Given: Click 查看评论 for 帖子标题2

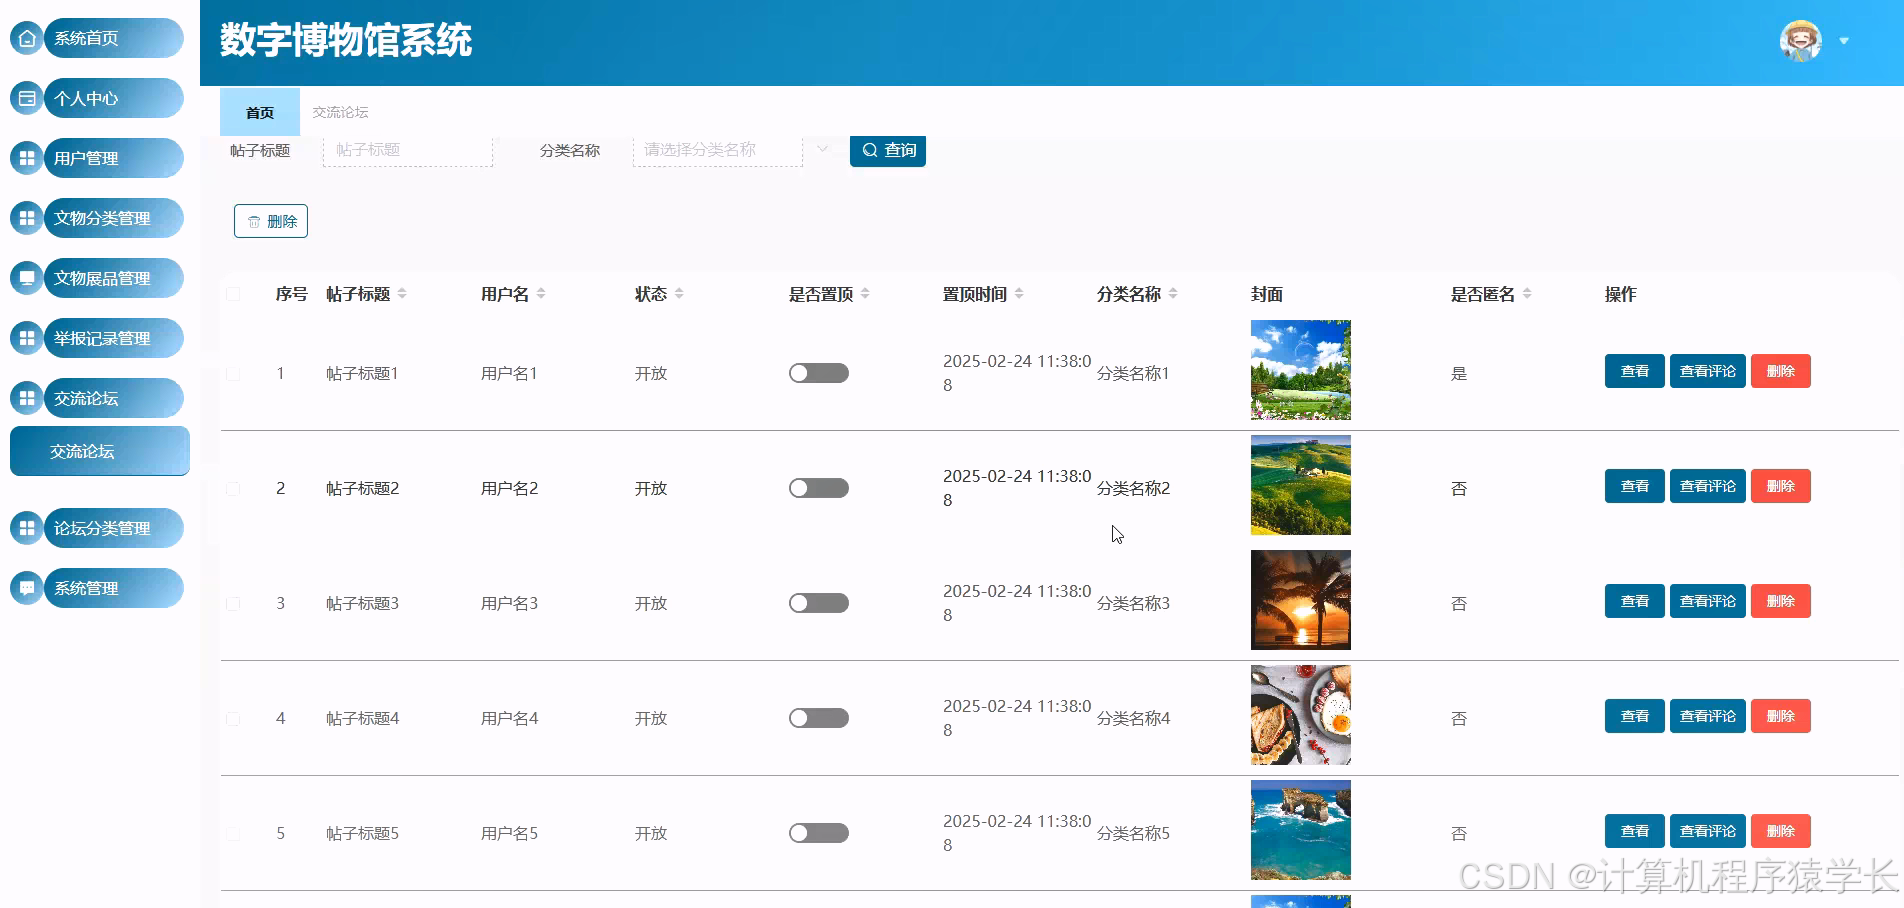Looking at the screenshot, I should coord(1707,486).
